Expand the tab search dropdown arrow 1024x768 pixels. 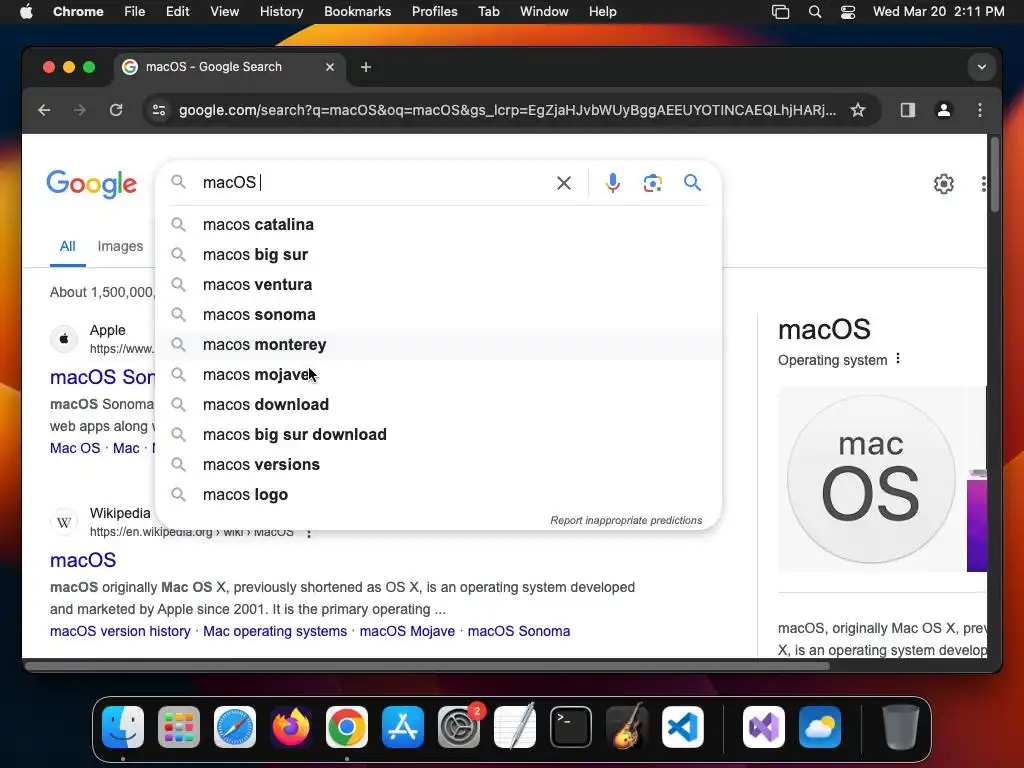point(982,67)
